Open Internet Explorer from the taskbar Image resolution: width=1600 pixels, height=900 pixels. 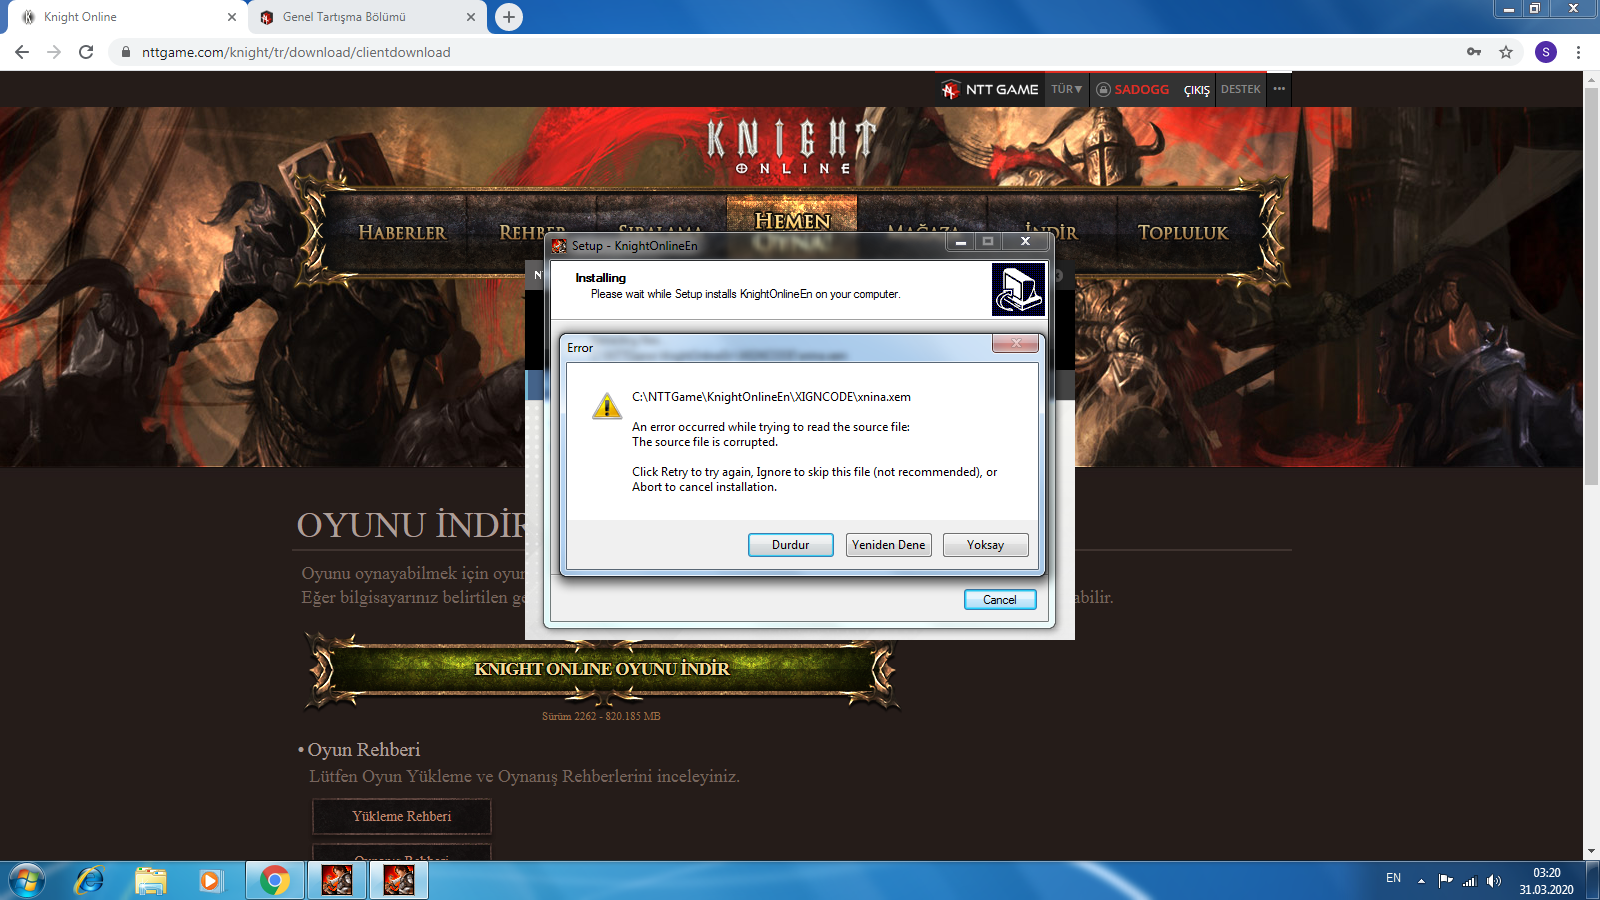(x=89, y=880)
